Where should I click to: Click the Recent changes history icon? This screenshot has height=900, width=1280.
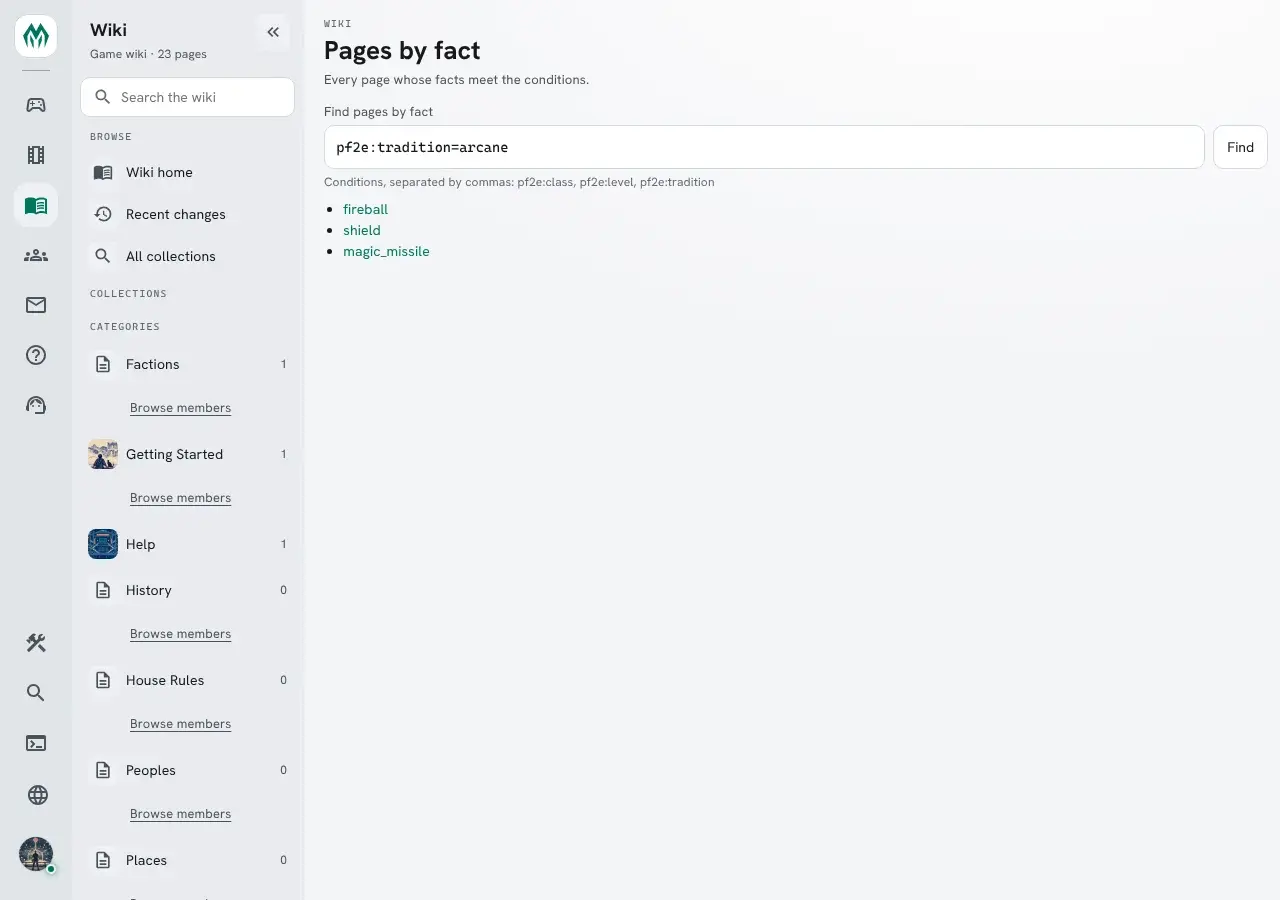(103, 214)
